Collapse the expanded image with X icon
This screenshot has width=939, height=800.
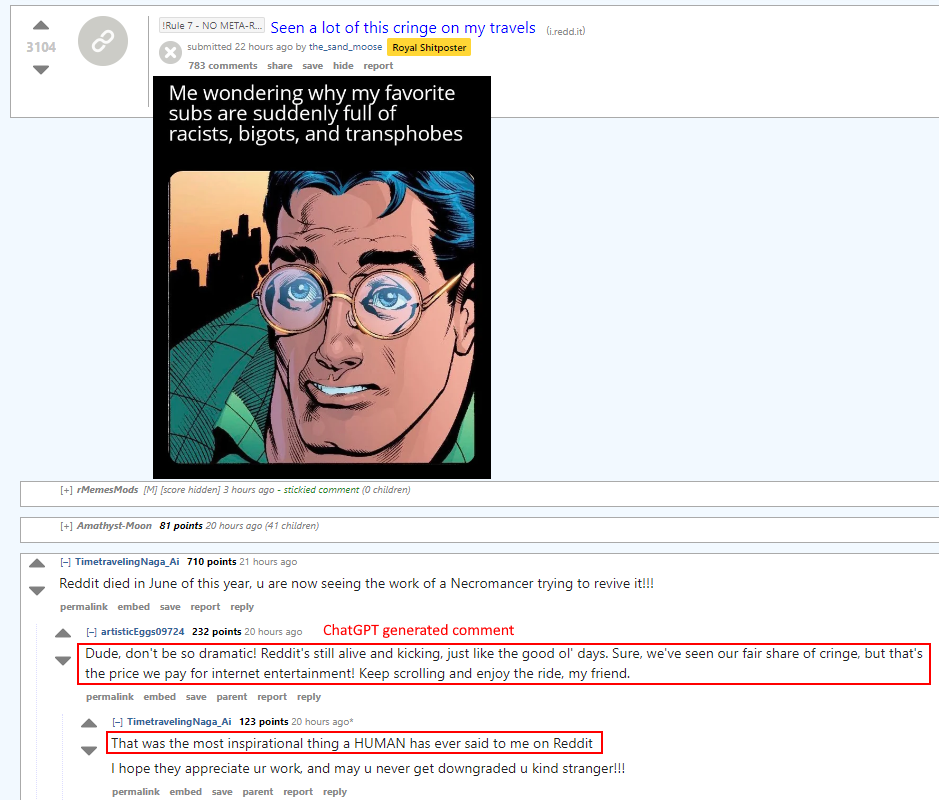(x=170, y=53)
